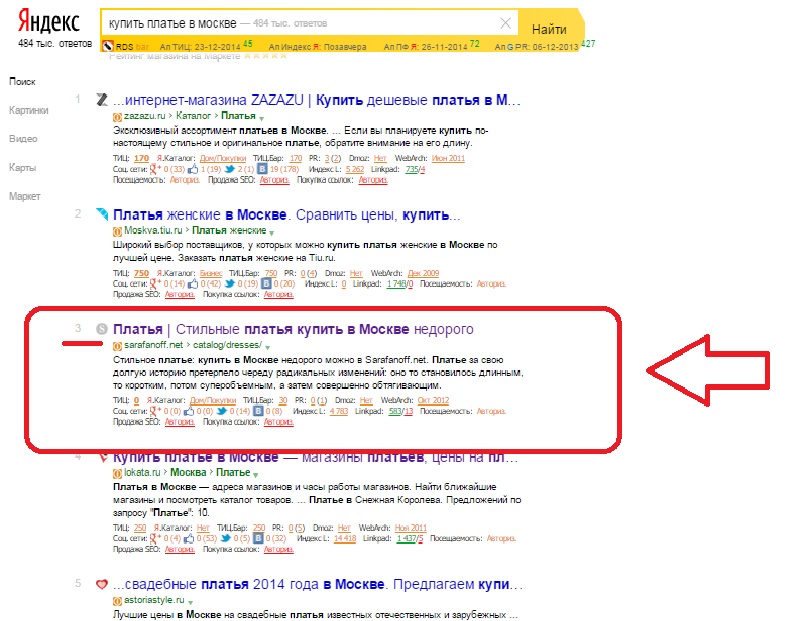Open the ZAZAZU store result title
This screenshot has width=807, height=621.
pos(317,100)
